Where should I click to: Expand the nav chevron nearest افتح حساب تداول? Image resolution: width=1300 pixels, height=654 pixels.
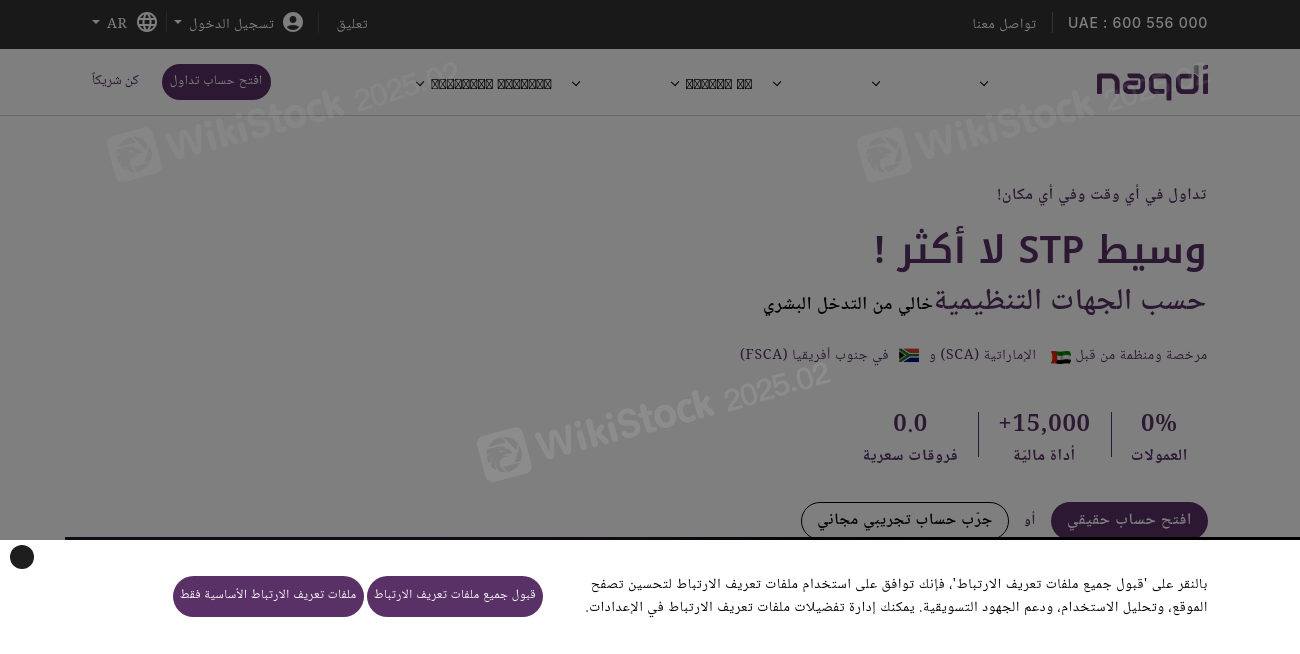[x=420, y=84]
